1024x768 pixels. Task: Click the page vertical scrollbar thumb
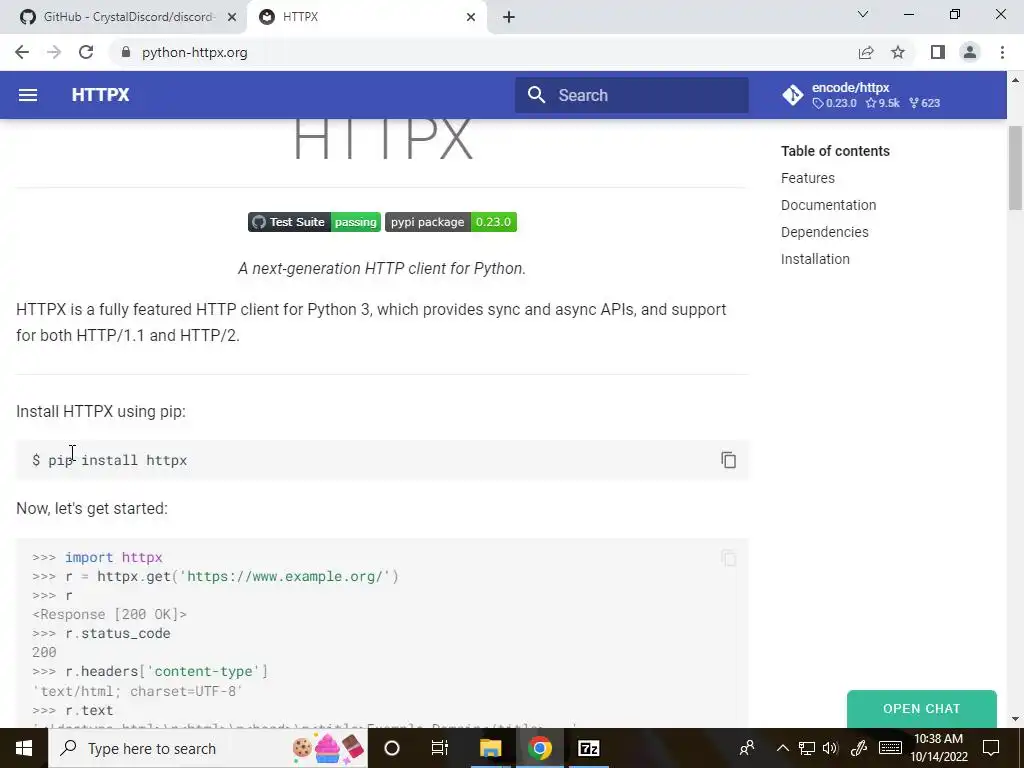click(x=1015, y=168)
